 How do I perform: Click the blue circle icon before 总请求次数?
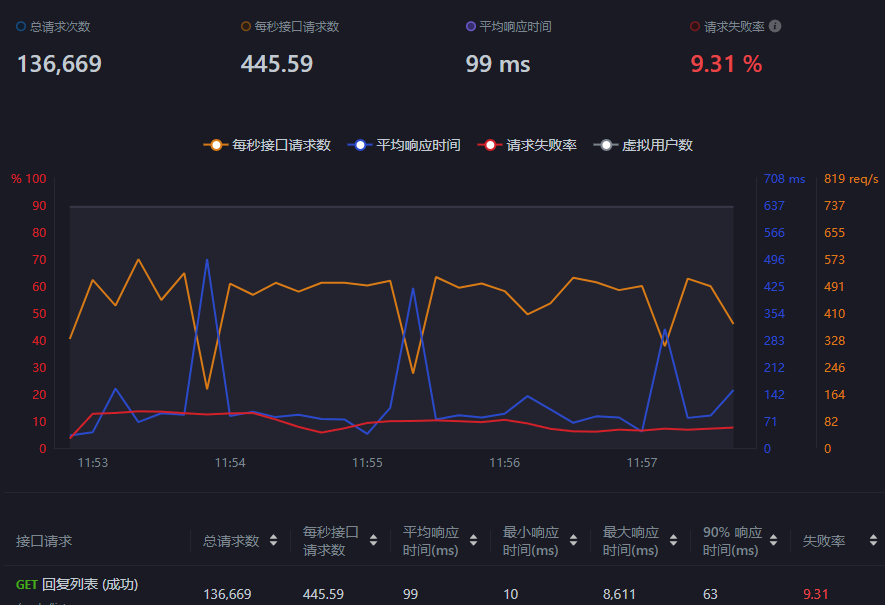(21, 27)
